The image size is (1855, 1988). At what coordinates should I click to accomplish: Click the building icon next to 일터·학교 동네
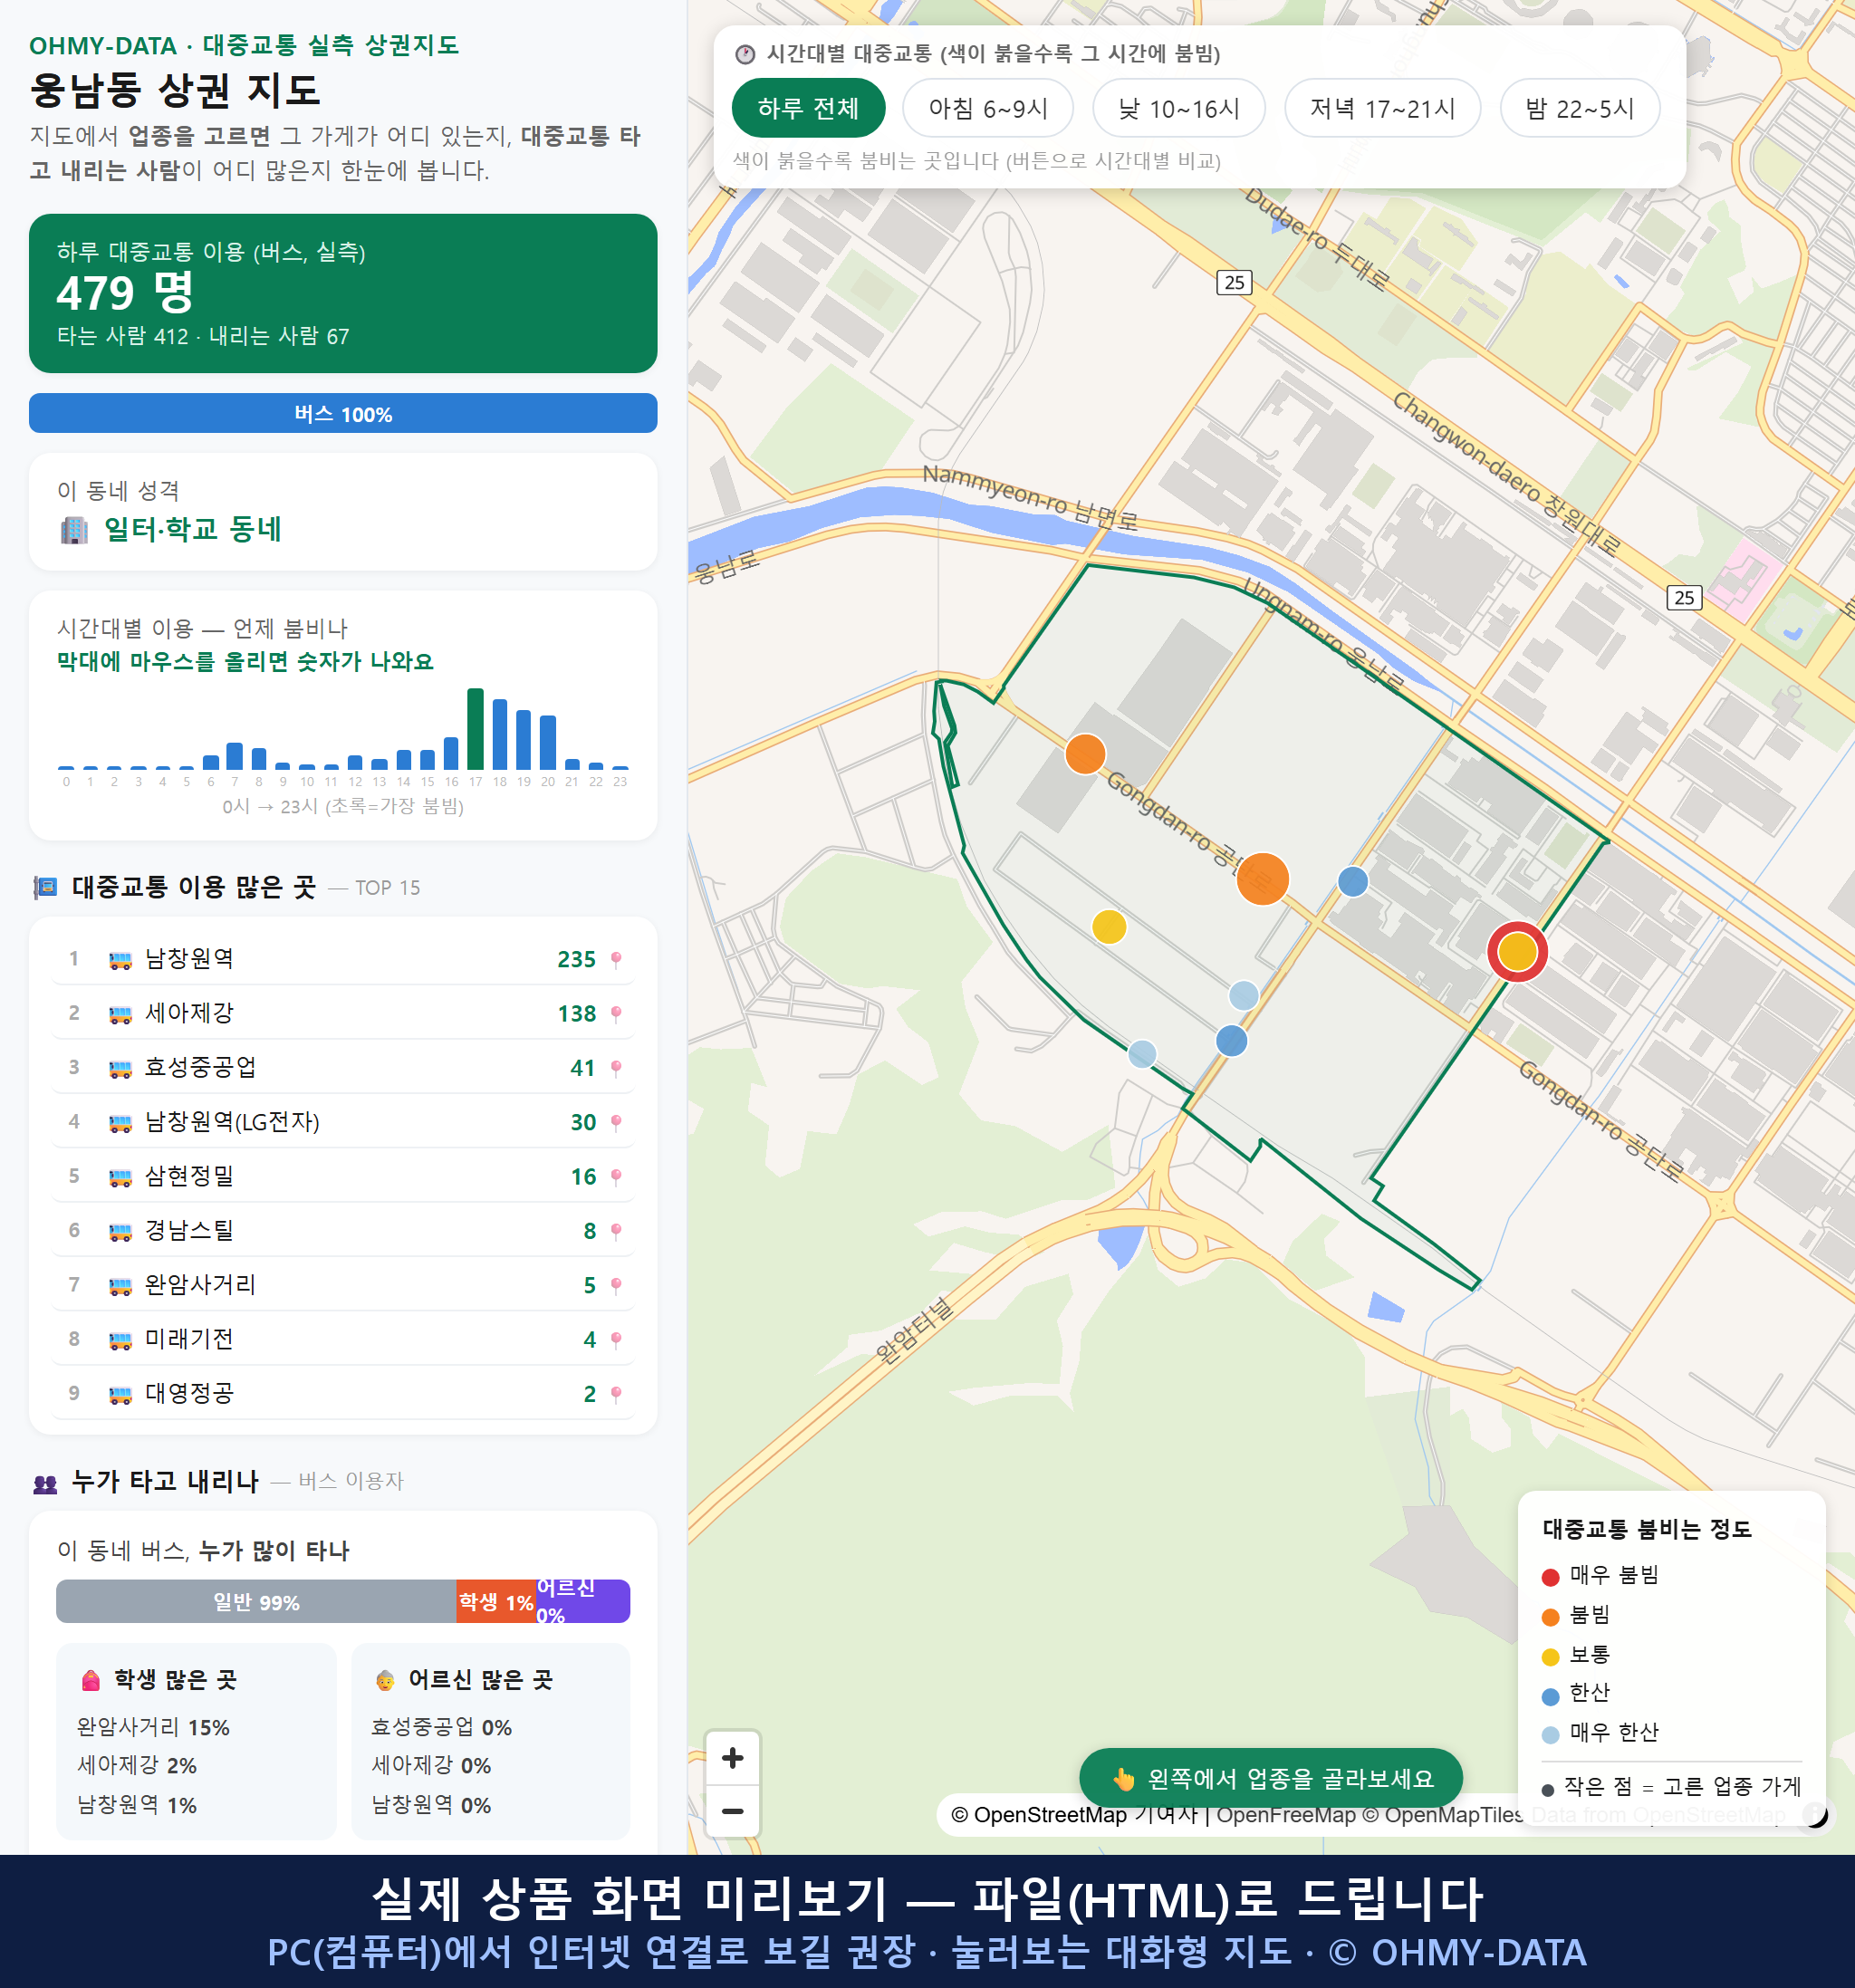pos(74,530)
